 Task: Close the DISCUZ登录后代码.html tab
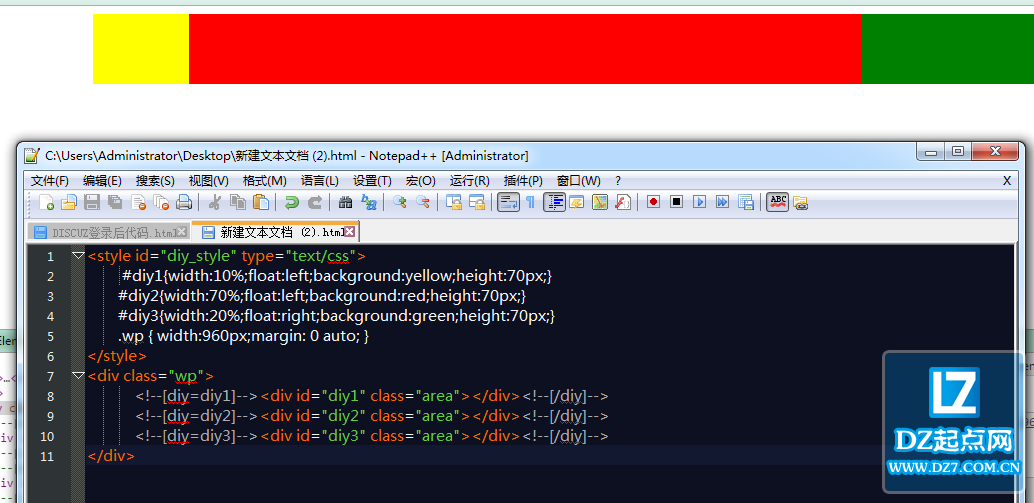(183, 232)
